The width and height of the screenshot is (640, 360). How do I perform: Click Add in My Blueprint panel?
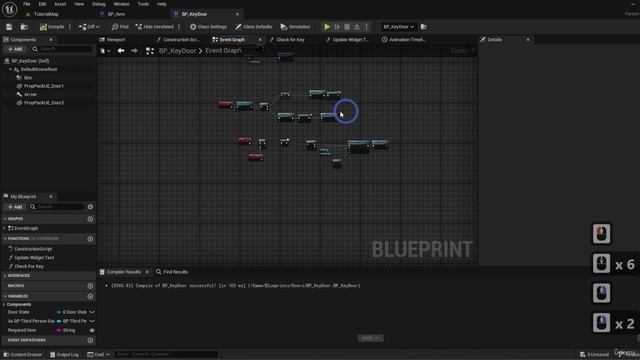click(x=15, y=207)
